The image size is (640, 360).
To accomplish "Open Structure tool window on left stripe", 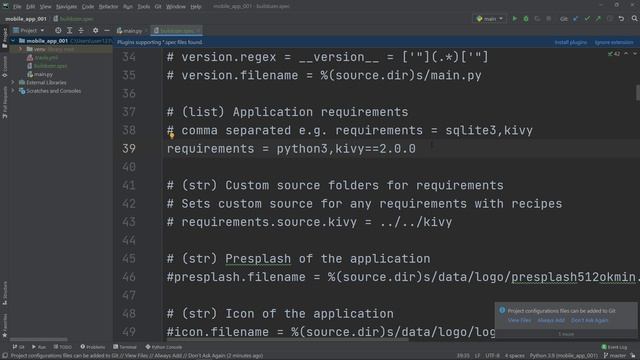I will point(4,293).
